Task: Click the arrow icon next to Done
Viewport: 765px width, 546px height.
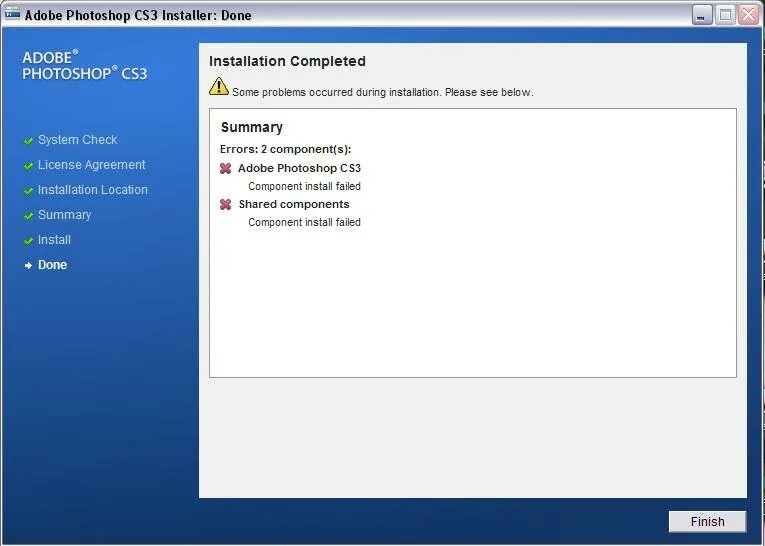Action: [x=28, y=265]
